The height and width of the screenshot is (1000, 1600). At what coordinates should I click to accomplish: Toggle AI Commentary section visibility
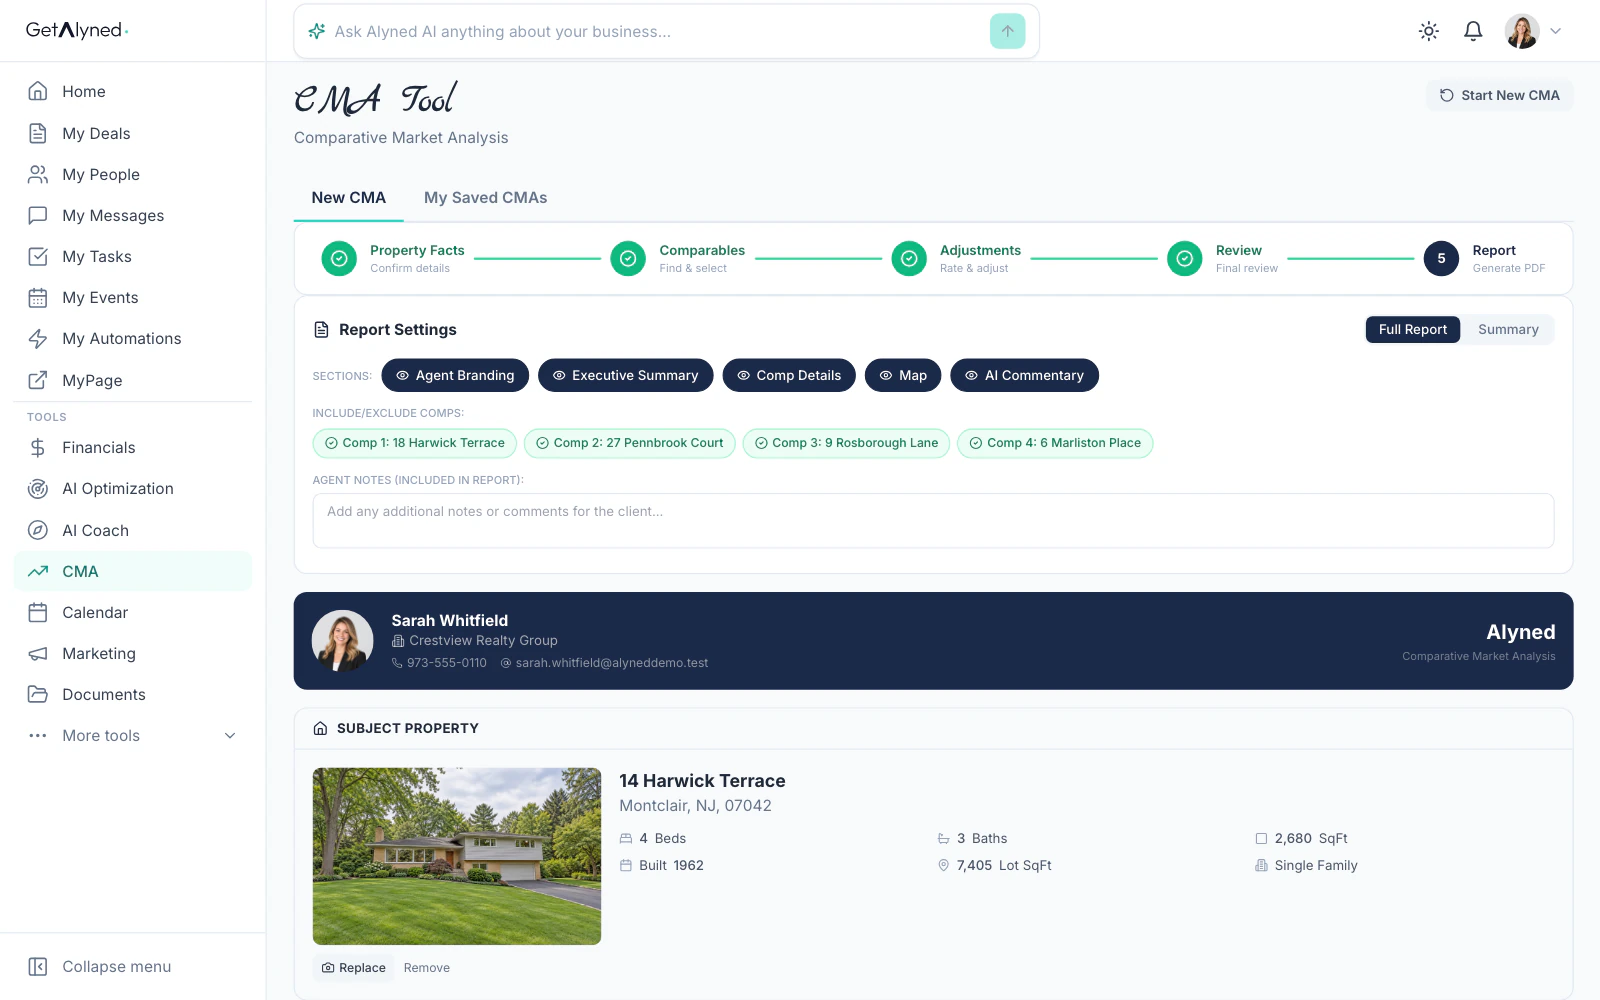click(x=1024, y=375)
